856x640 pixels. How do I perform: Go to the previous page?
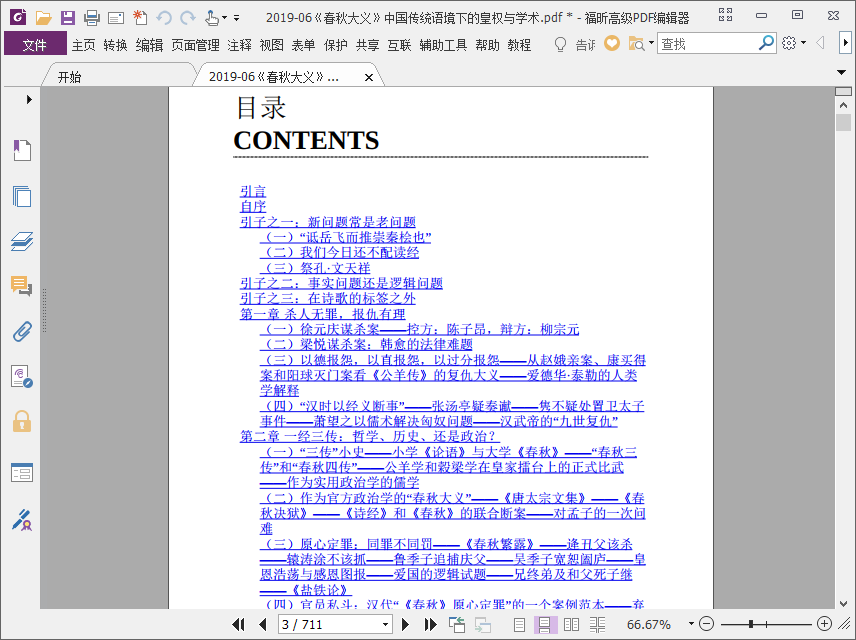point(263,624)
